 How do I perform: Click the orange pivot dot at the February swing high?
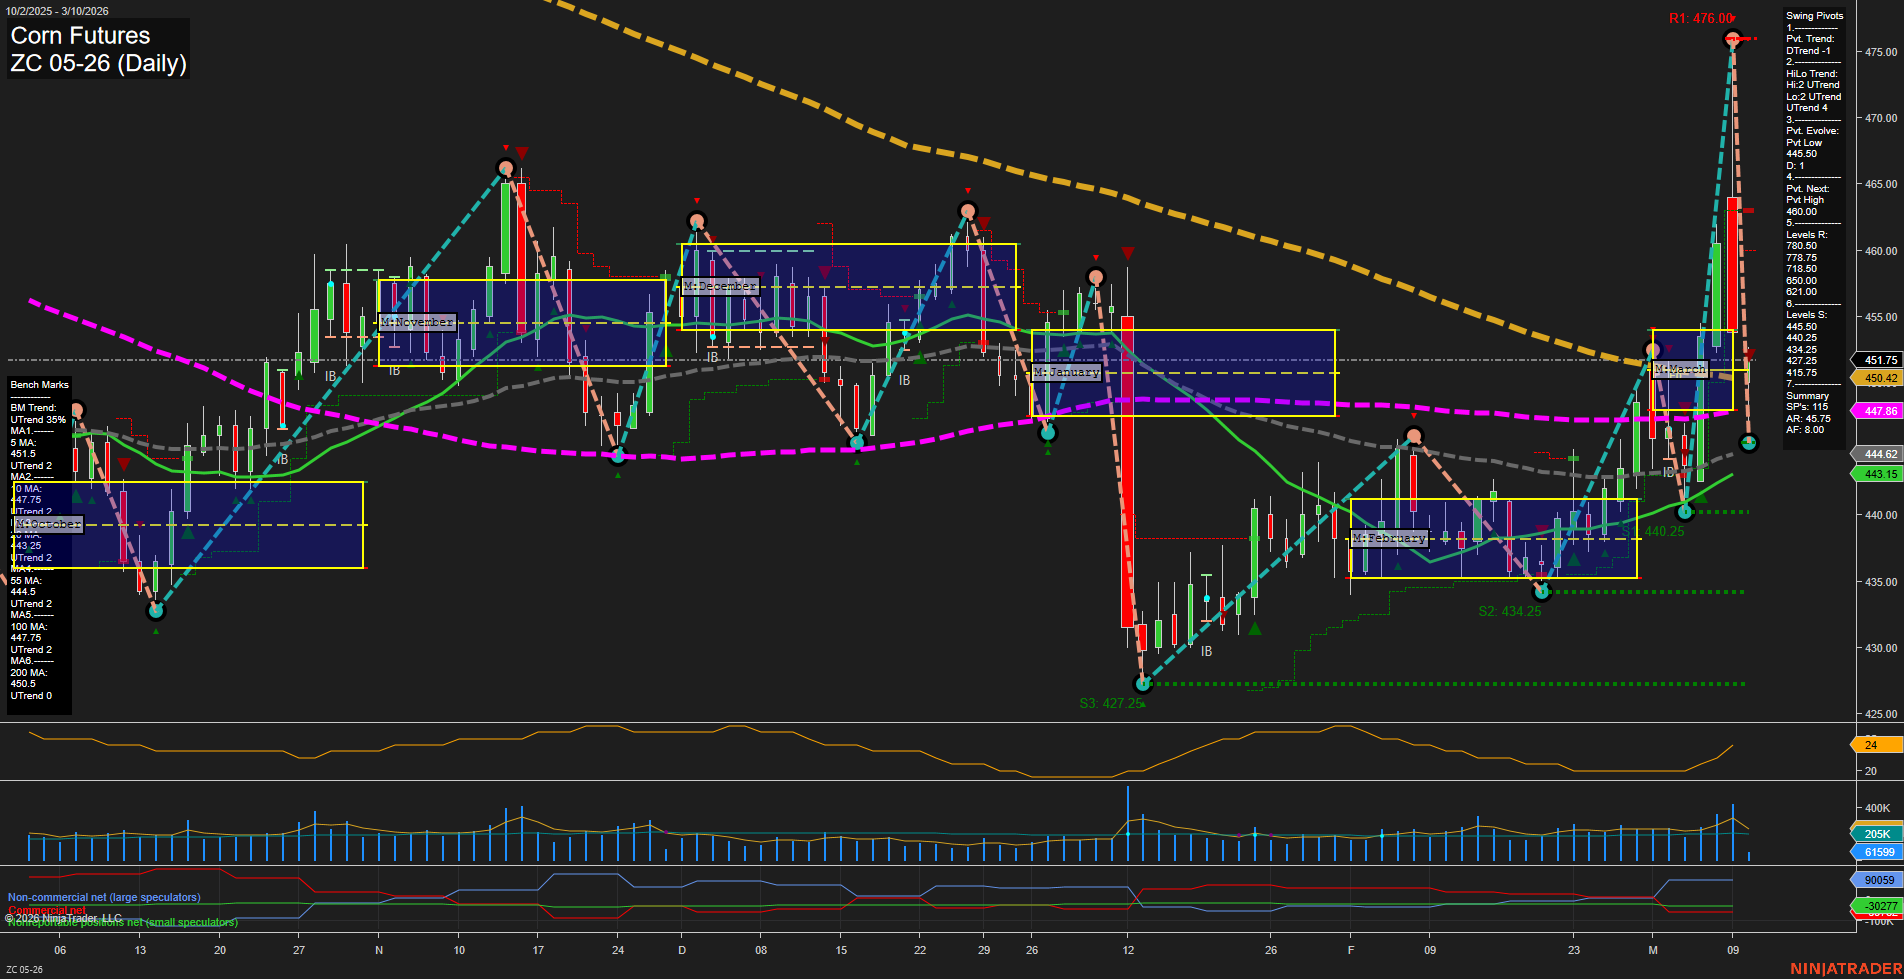(1416, 436)
